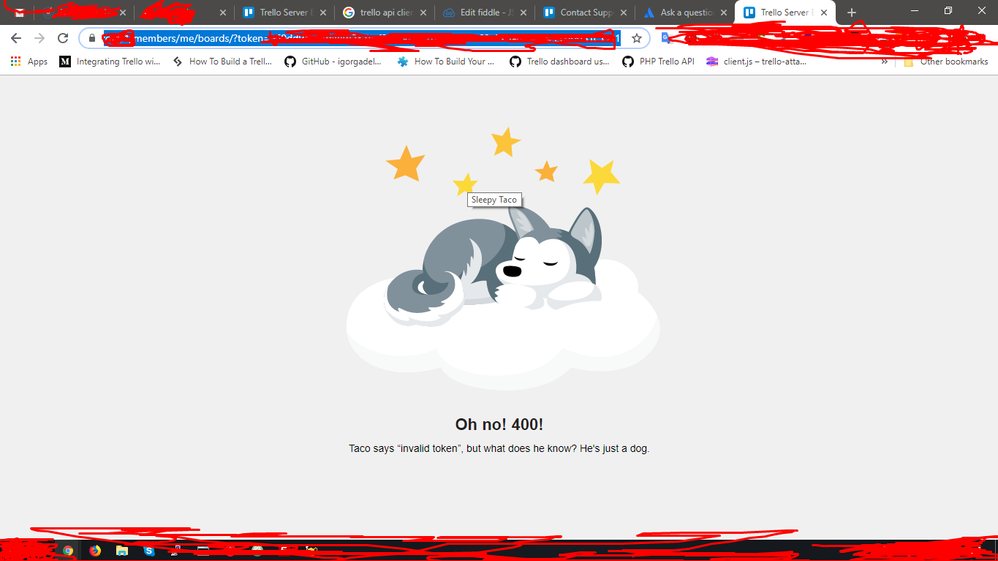Screen dimensions: 998x561
Task: Expand the hidden bookmarks chevron
Action: click(x=884, y=61)
